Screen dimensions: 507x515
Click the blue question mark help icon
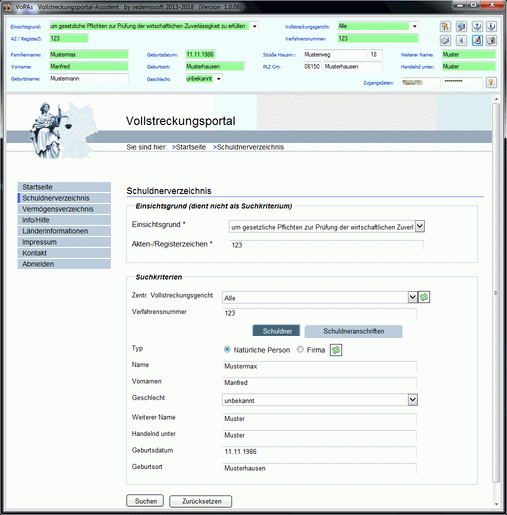477,26
